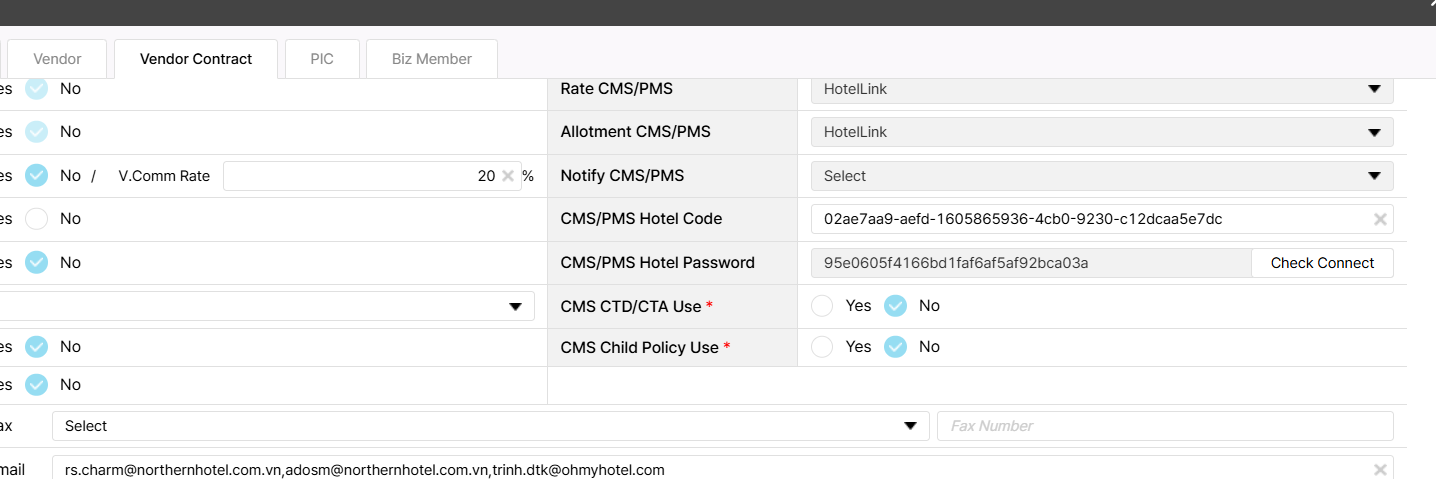Viewport: 1436px width, 479px height.
Task: Clear the V.Comm Rate field value
Action: (508, 176)
